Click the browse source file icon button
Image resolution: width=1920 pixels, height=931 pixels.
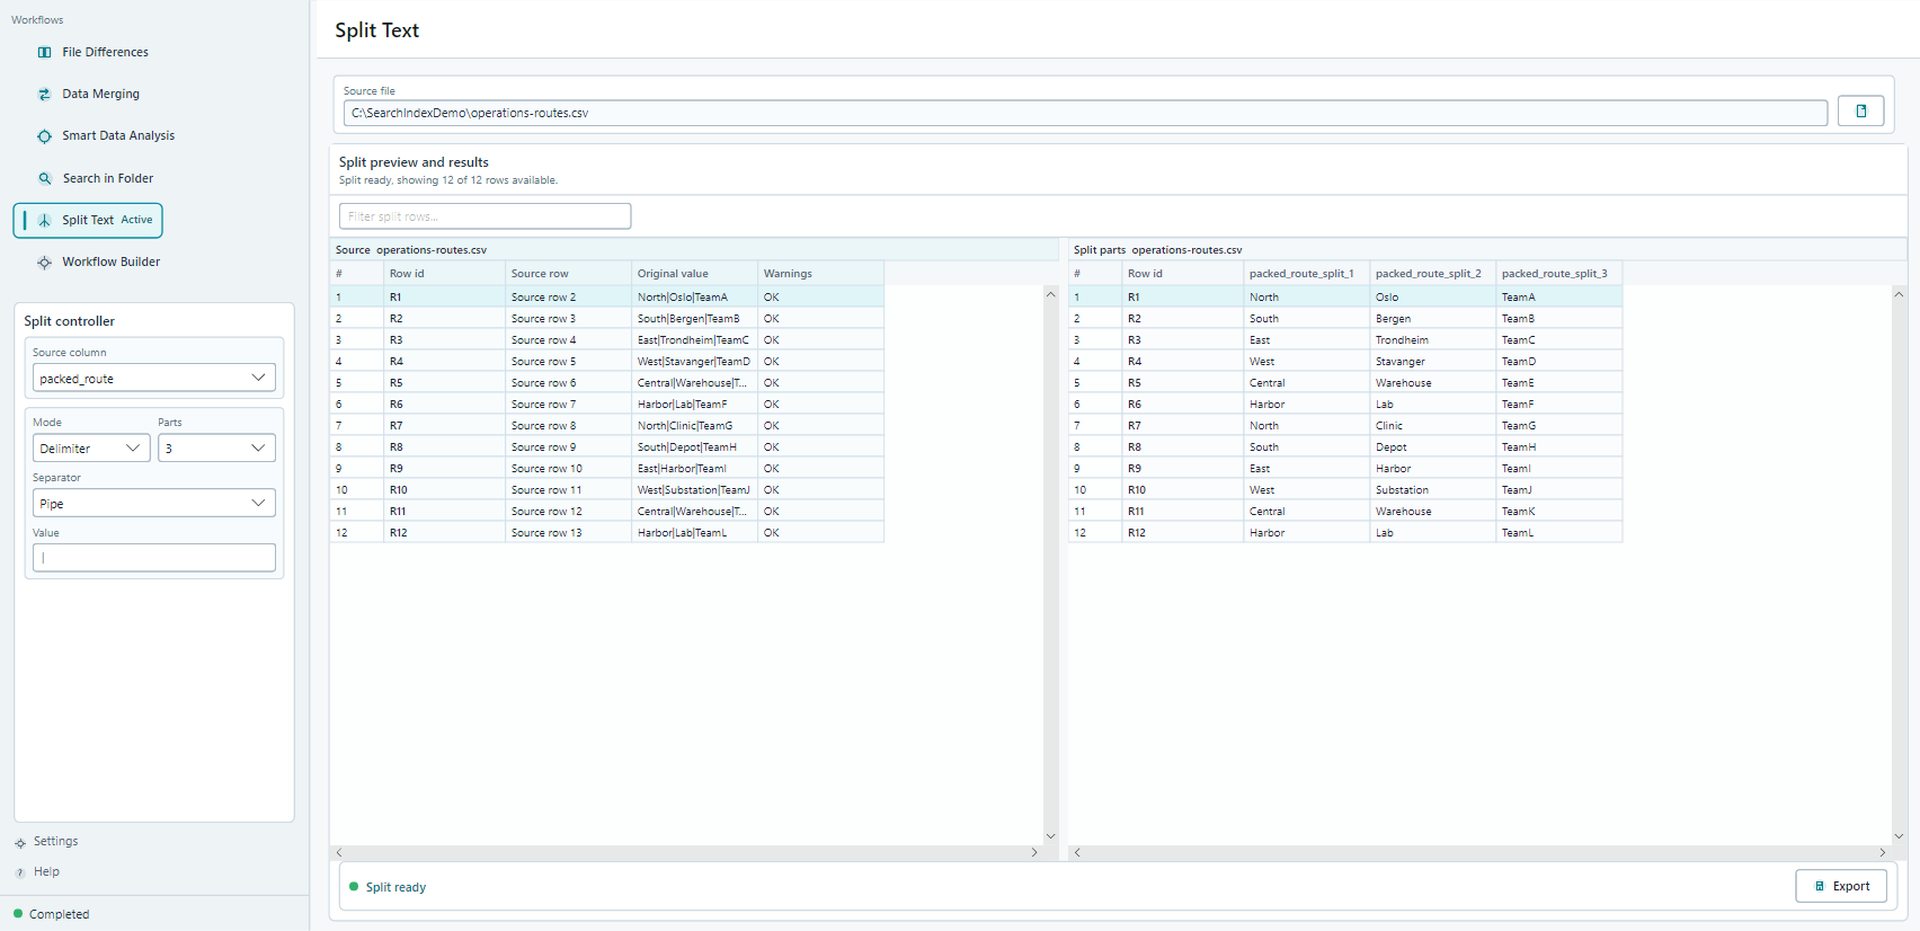click(1861, 111)
